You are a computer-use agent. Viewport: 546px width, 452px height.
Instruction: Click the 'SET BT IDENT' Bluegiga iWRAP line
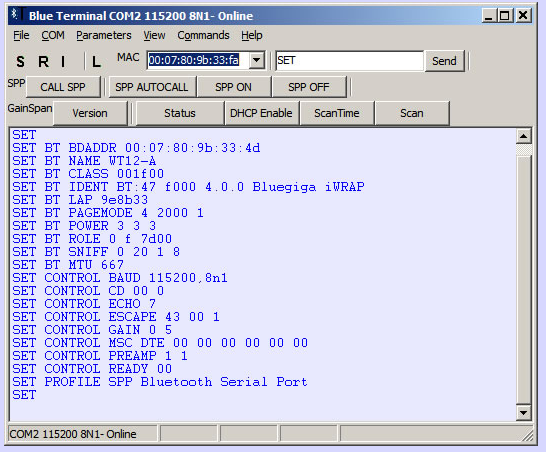point(188,187)
